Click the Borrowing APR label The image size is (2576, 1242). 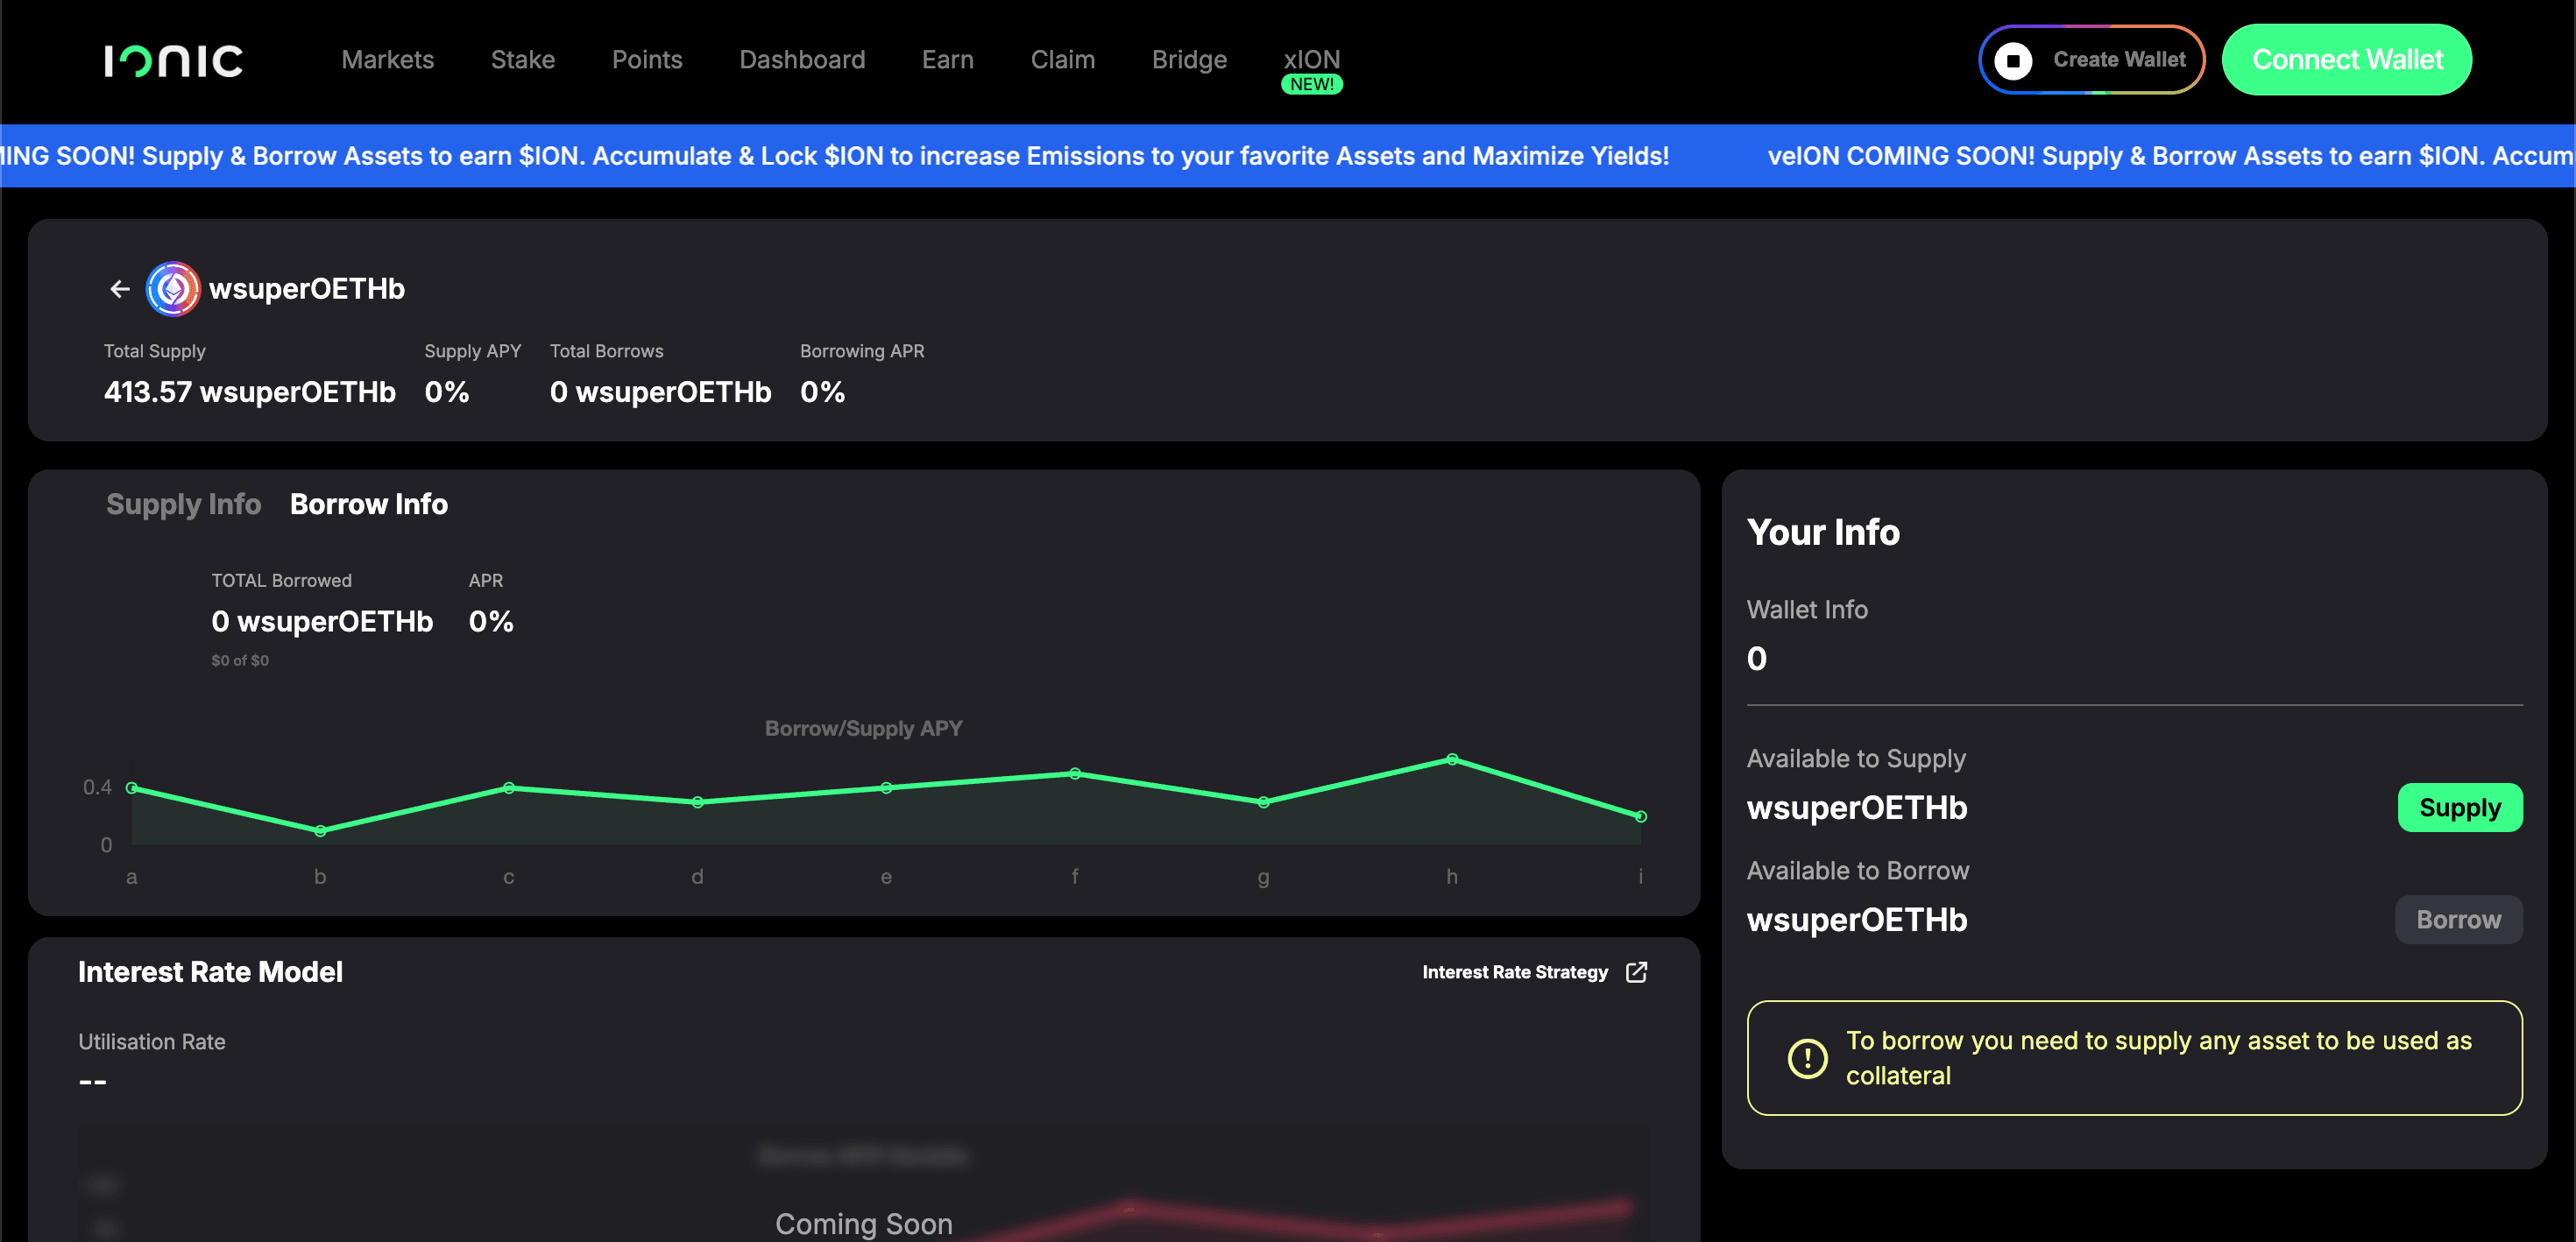pyautogui.click(x=861, y=351)
